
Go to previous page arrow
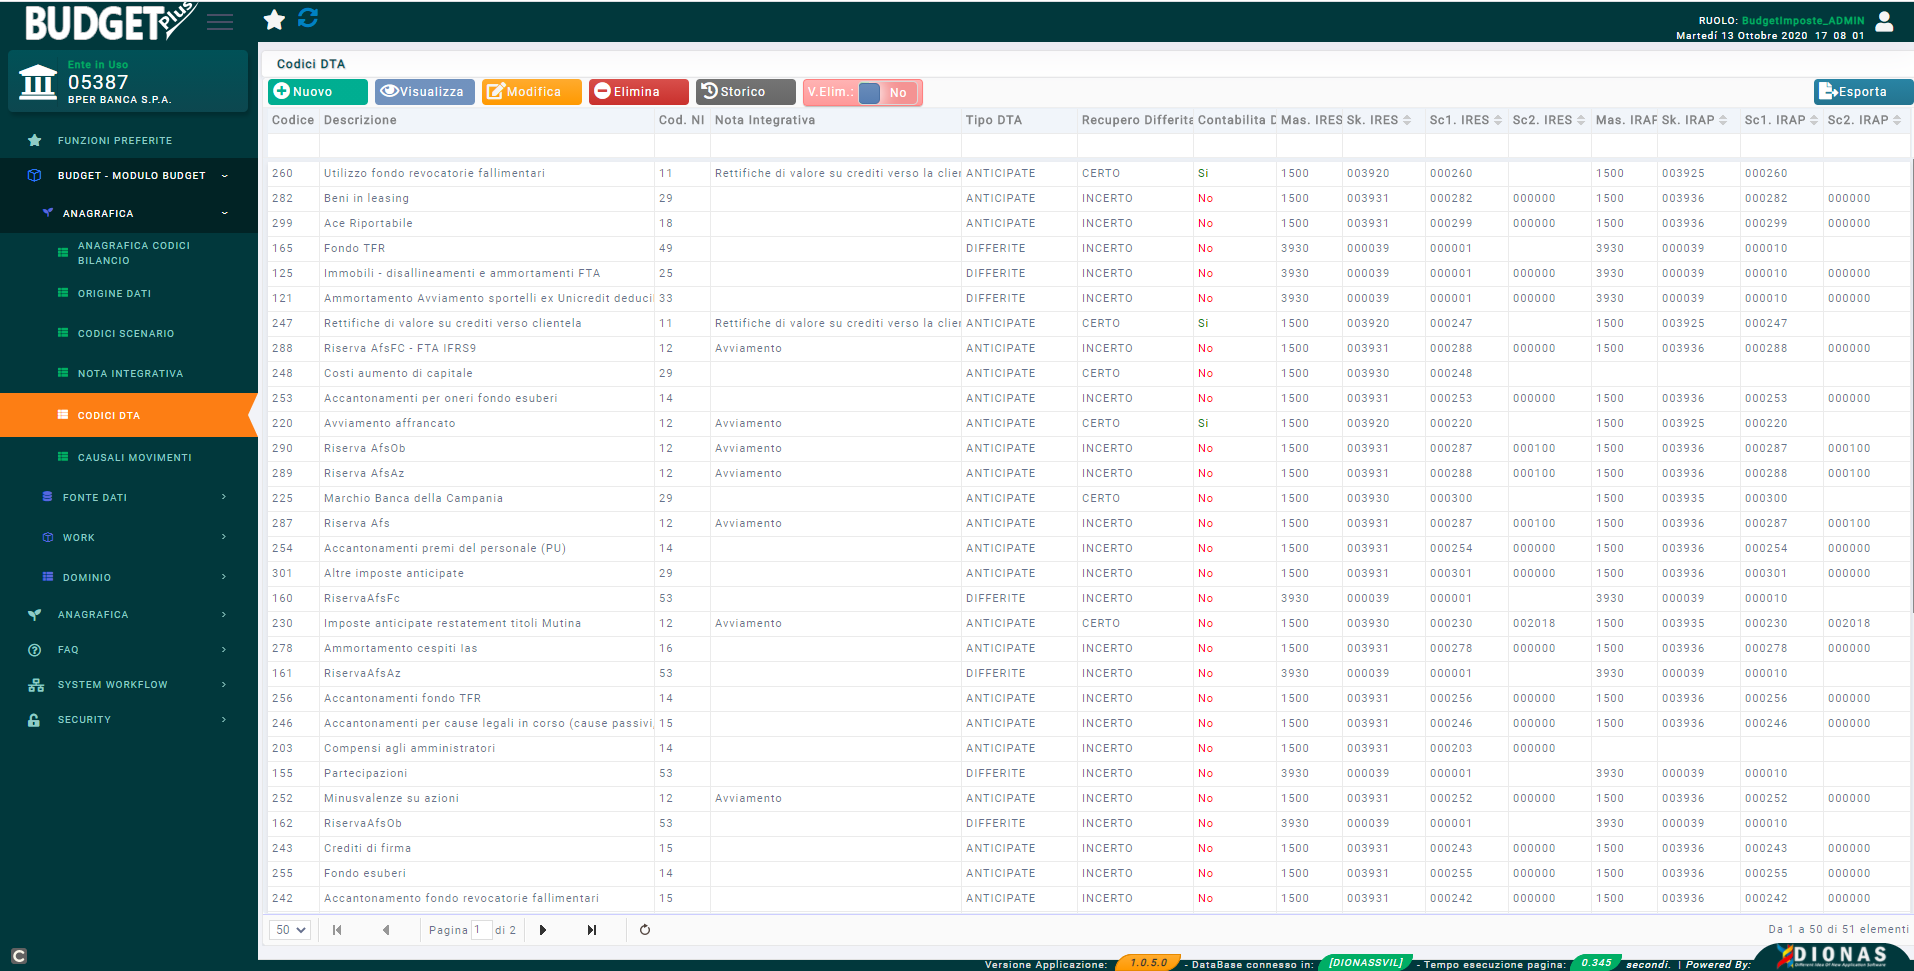(386, 930)
